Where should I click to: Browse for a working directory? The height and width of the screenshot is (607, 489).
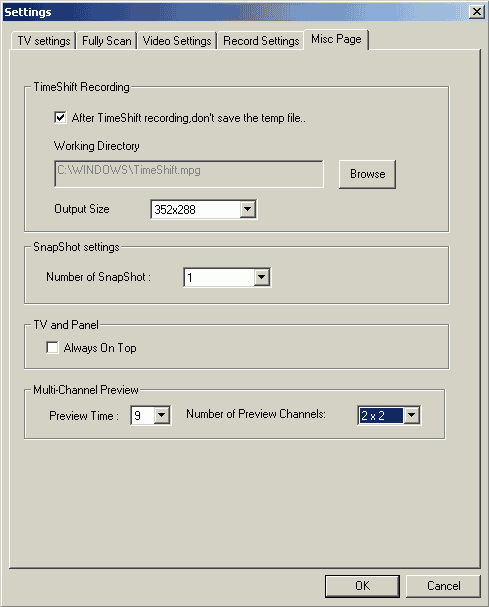(367, 174)
